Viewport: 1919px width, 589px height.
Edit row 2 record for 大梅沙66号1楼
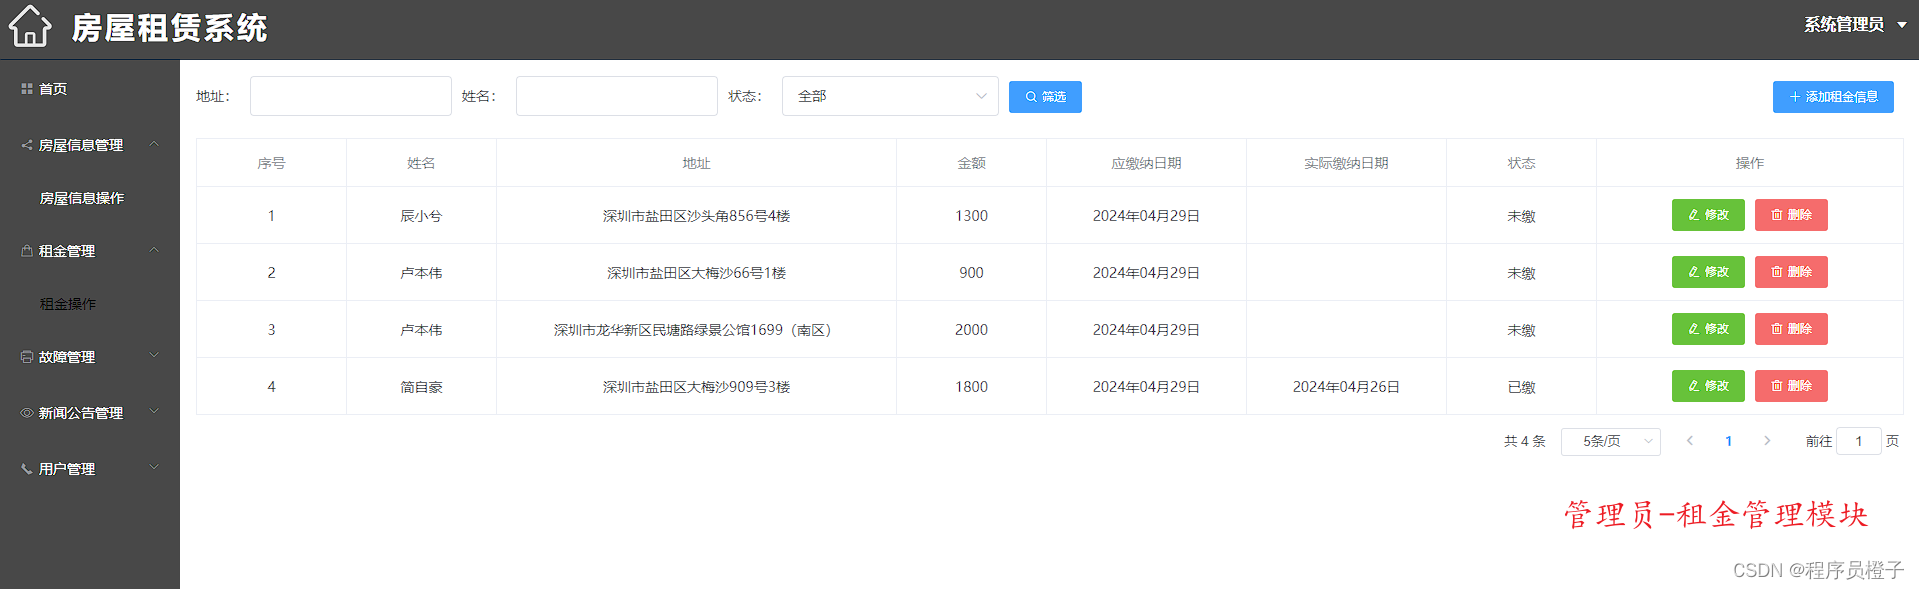(x=1708, y=272)
